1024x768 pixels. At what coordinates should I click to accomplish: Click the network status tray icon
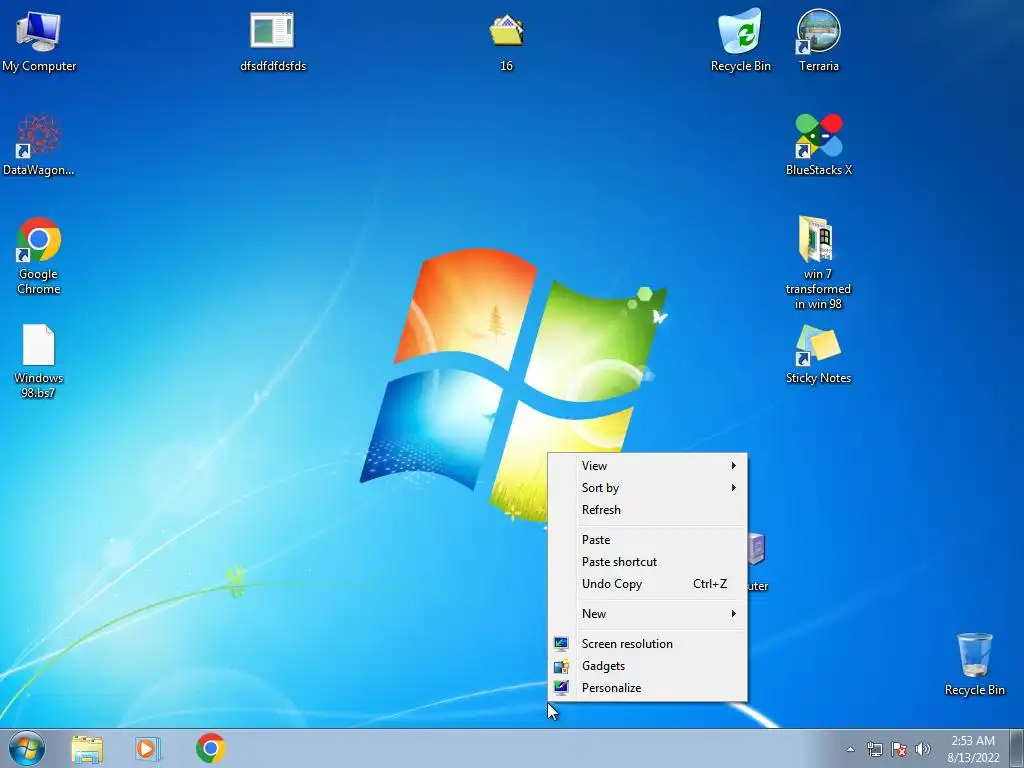tap(874, 749)
